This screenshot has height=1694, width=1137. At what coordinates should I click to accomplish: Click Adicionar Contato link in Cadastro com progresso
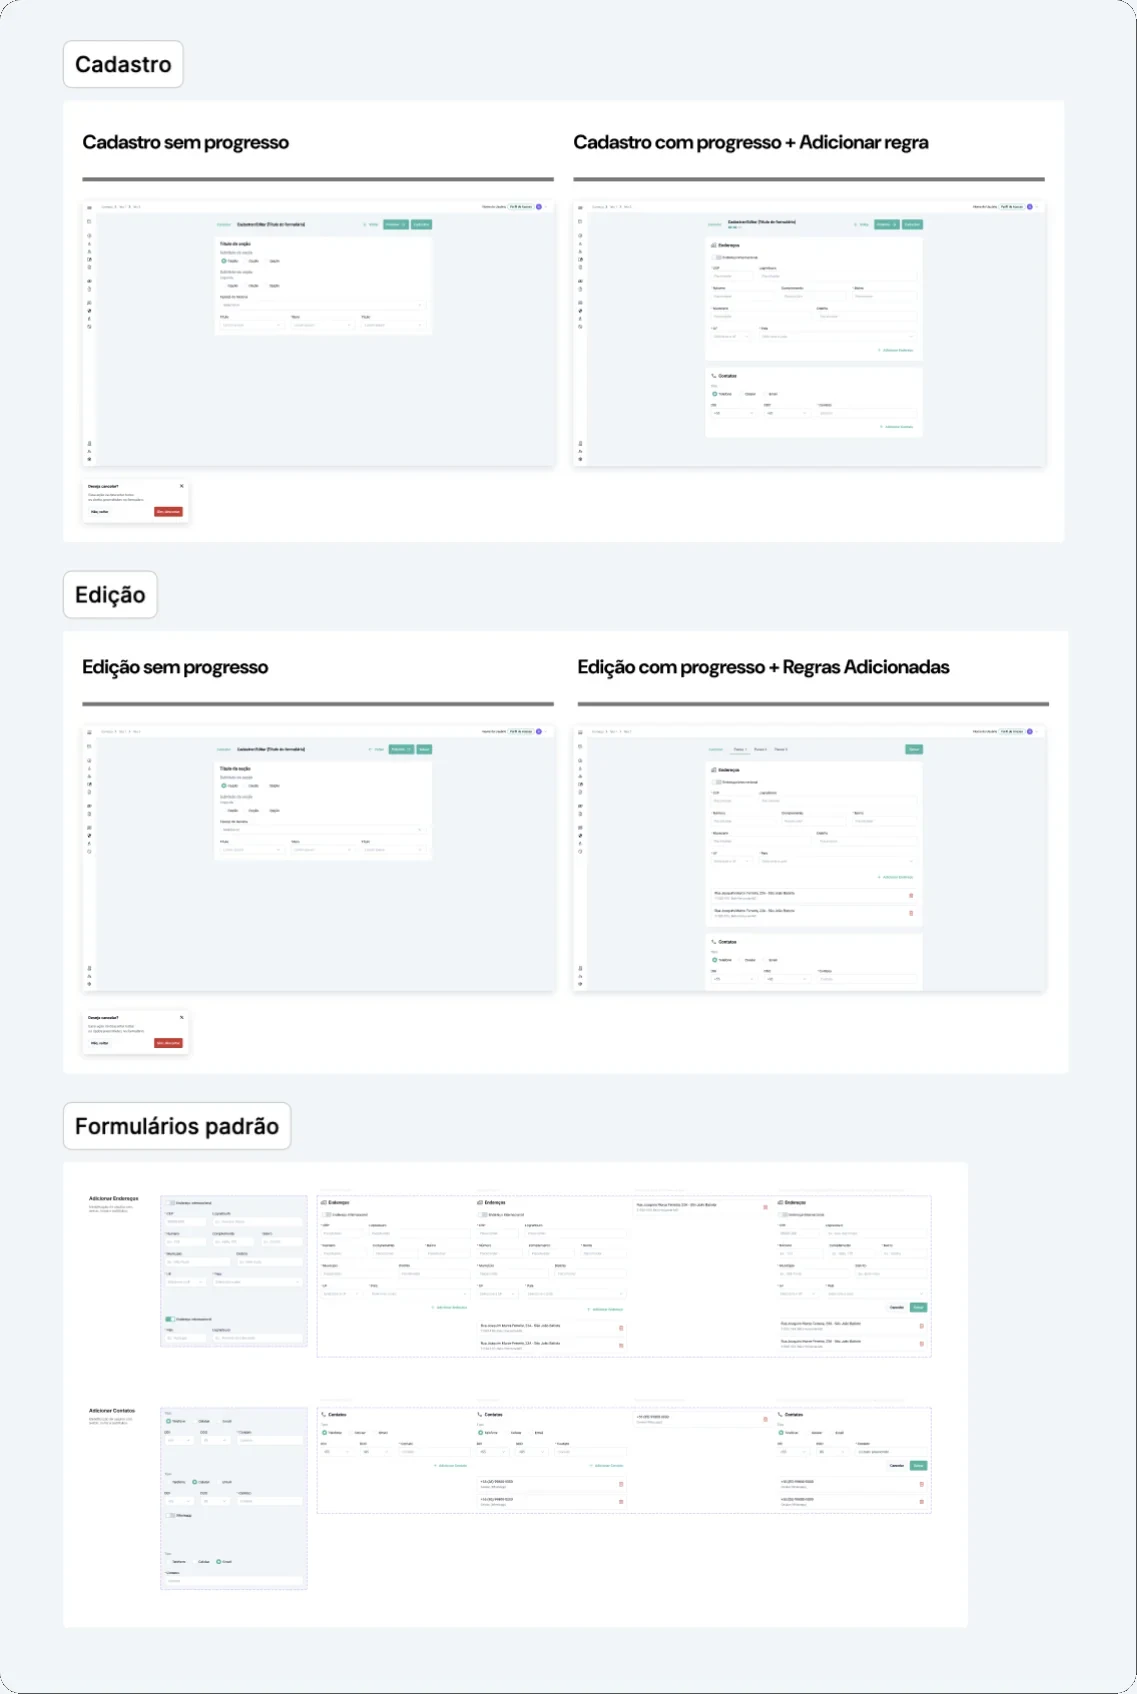[x=897, y=427]
